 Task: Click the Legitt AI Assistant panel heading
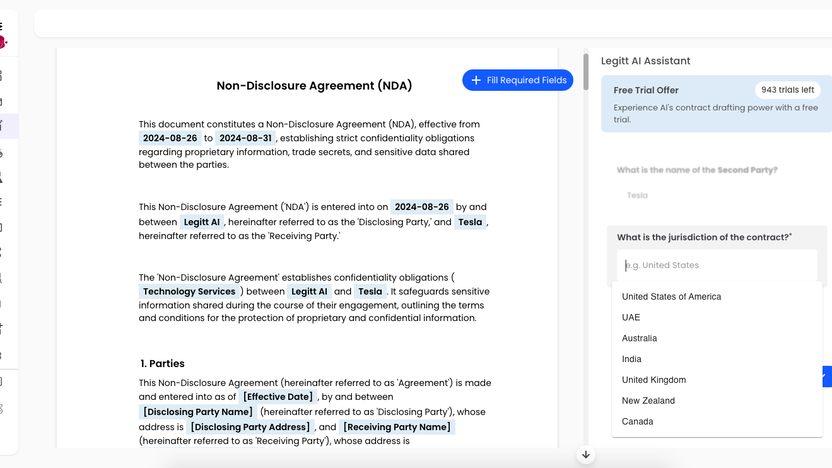[x=646, y=61]
